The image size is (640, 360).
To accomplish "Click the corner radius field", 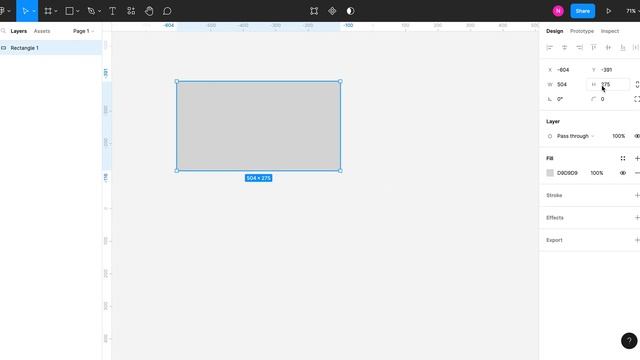I will (608, 99).
